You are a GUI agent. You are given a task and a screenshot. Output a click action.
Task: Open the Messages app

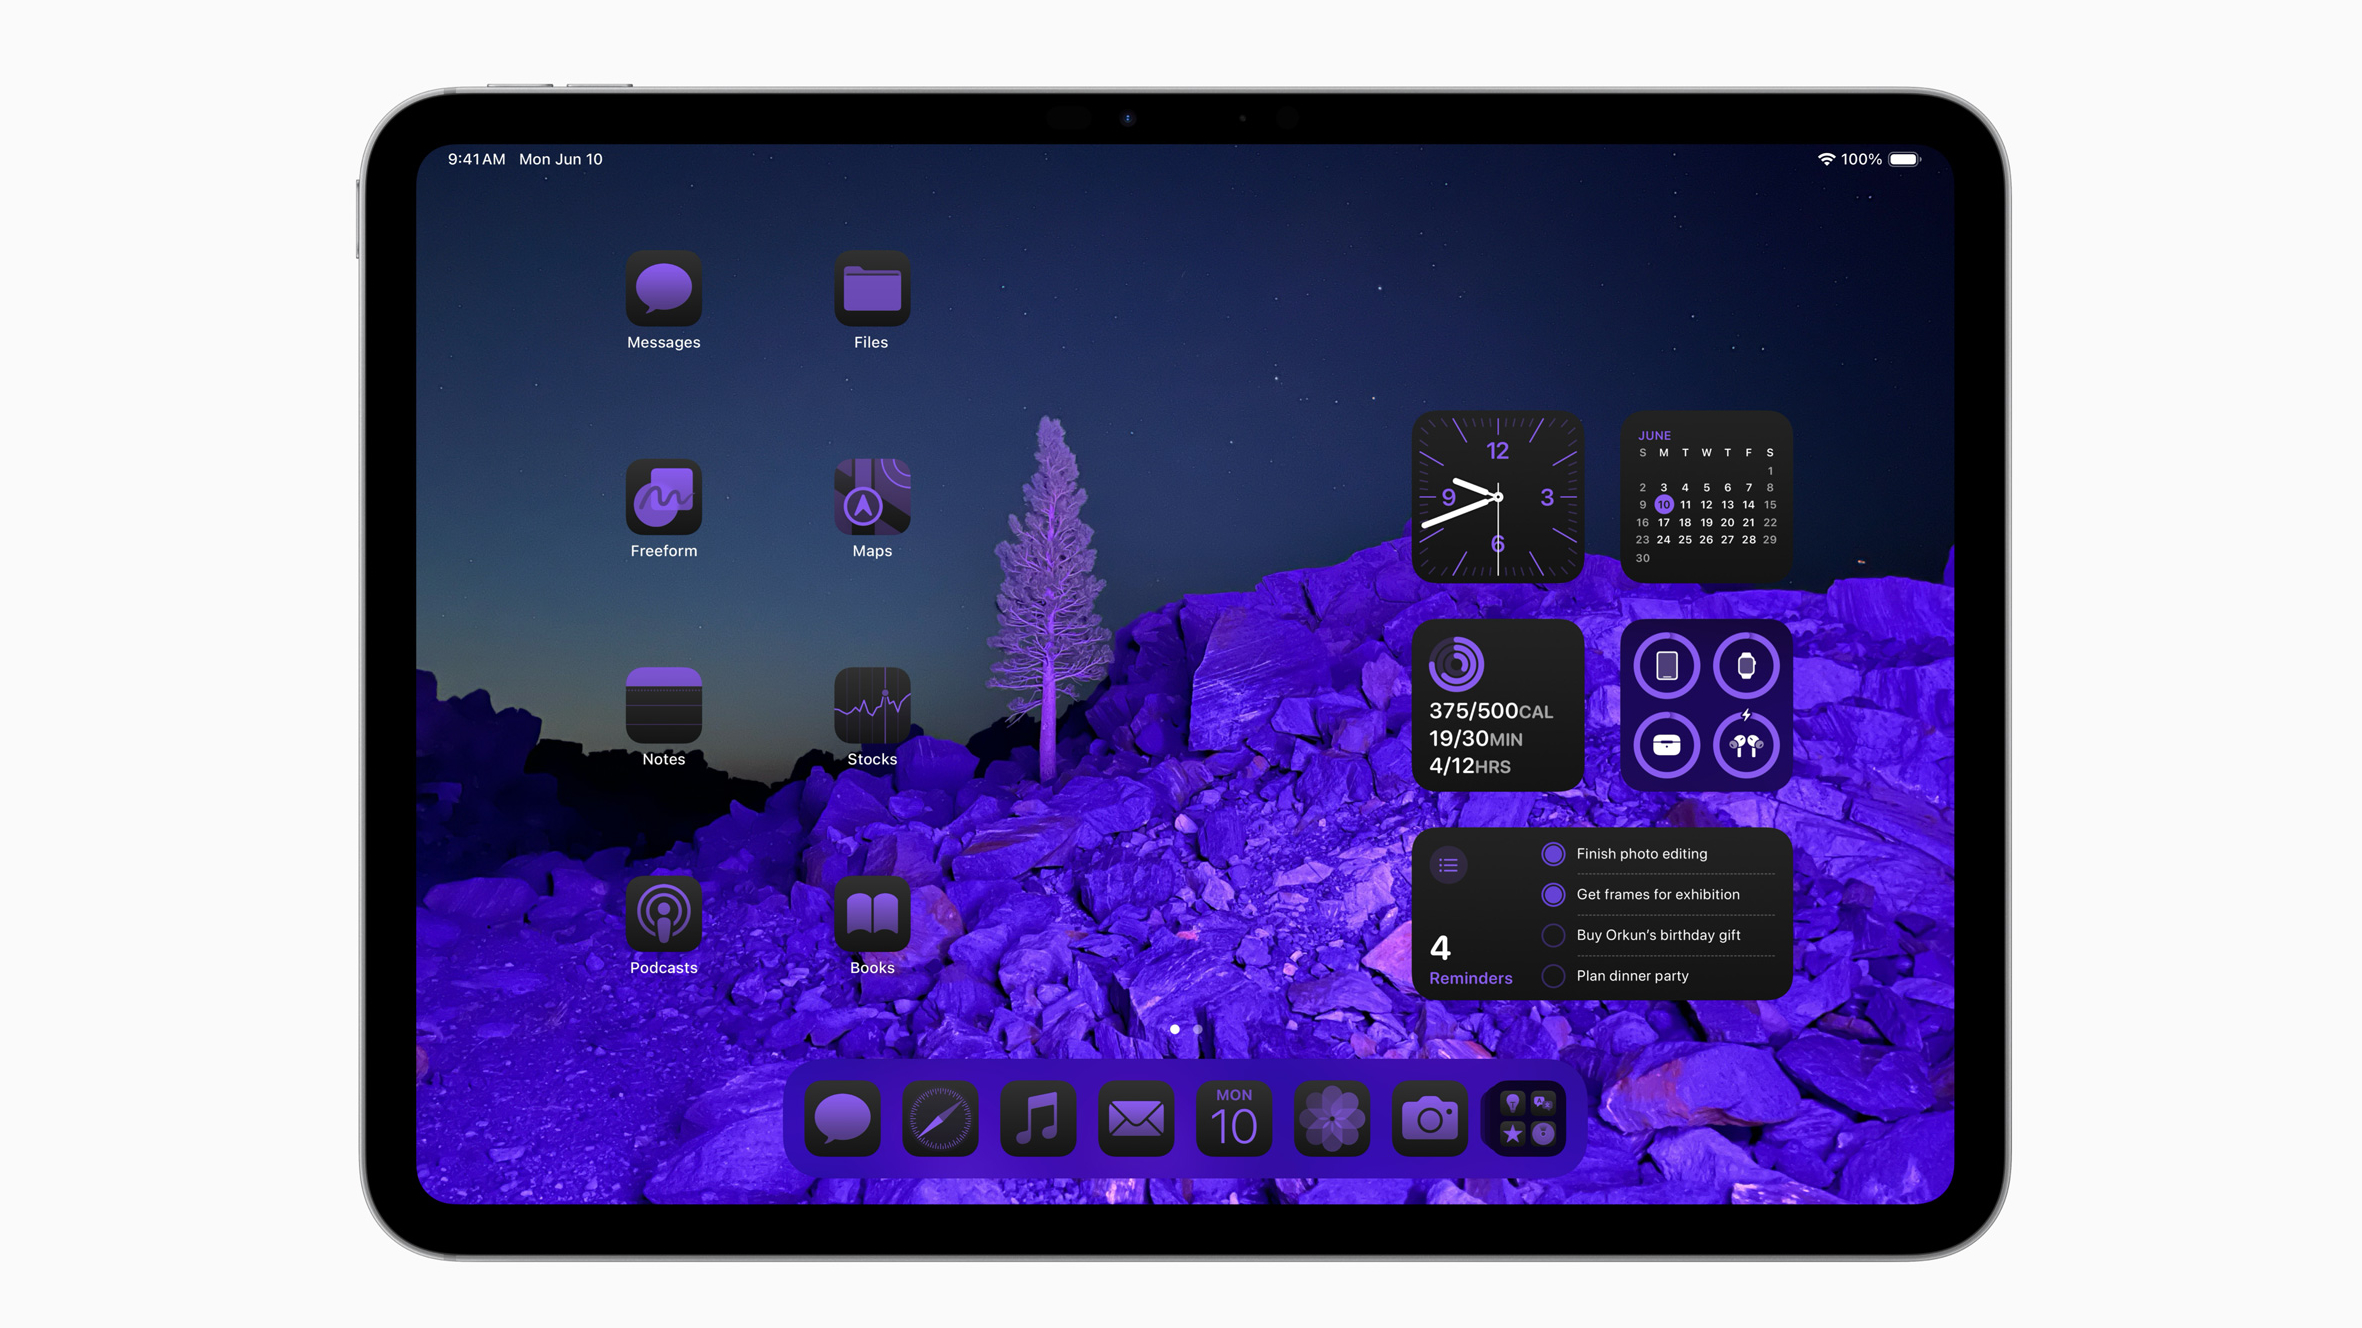(663, 292)
